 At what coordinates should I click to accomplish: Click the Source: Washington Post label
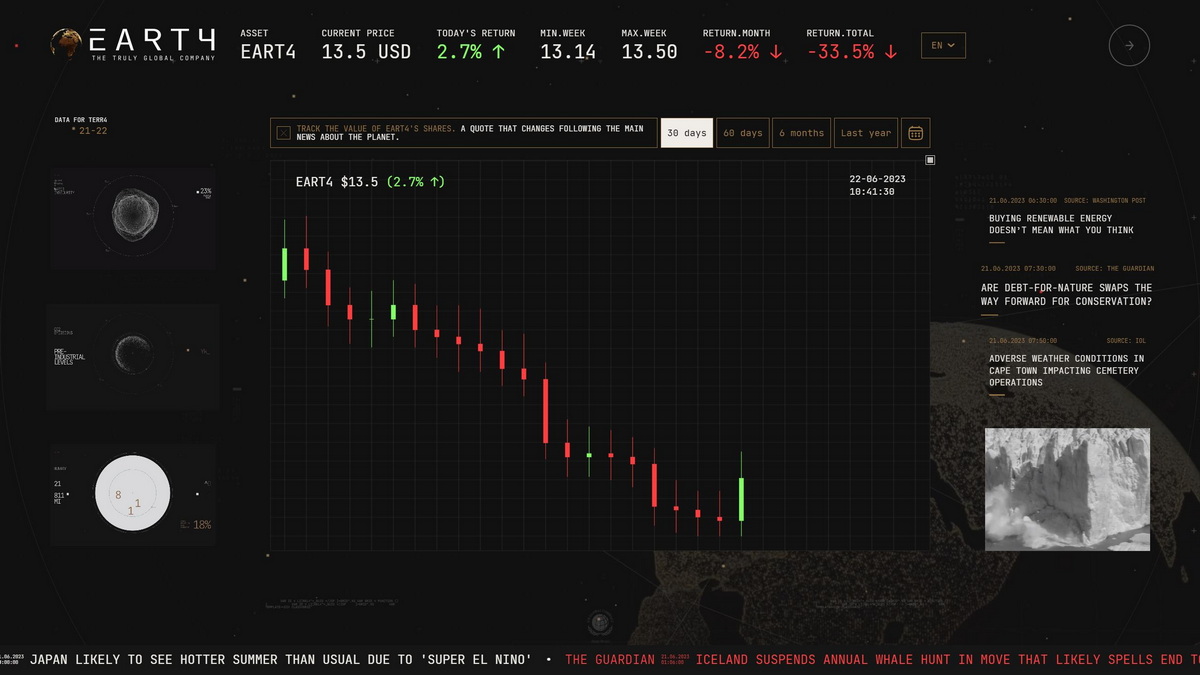(1105, 201)
